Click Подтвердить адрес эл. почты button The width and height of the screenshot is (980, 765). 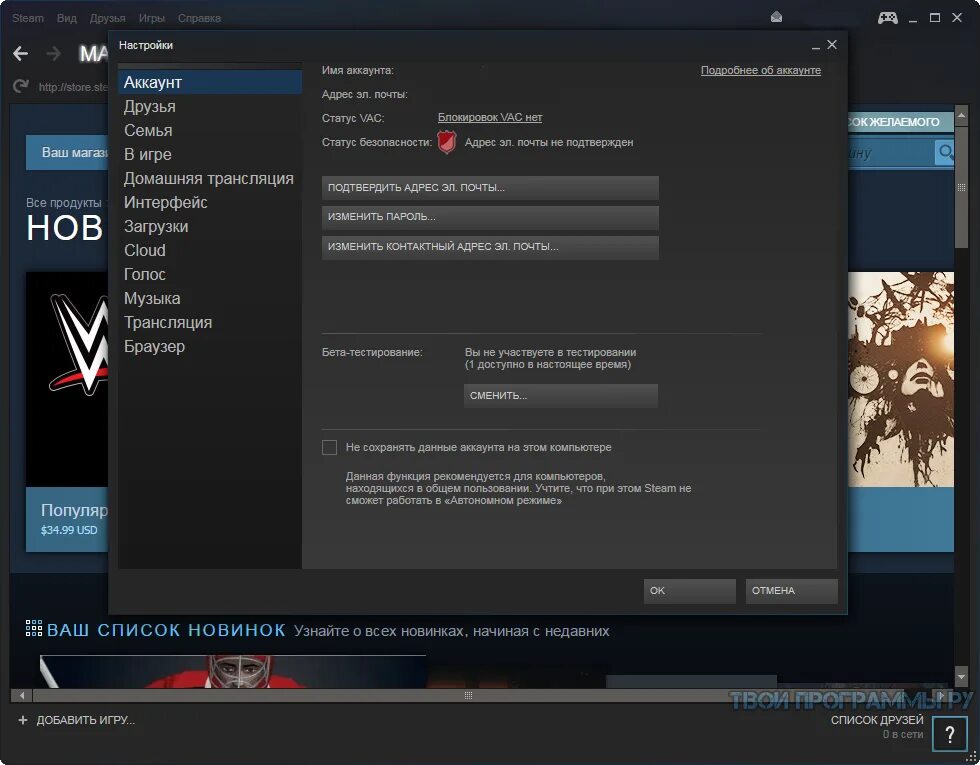point(490,188)
